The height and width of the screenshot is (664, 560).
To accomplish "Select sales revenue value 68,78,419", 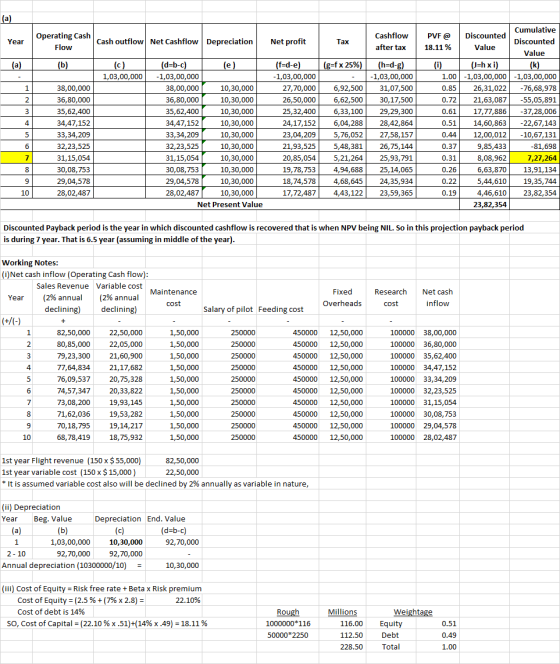I will 73,437.
